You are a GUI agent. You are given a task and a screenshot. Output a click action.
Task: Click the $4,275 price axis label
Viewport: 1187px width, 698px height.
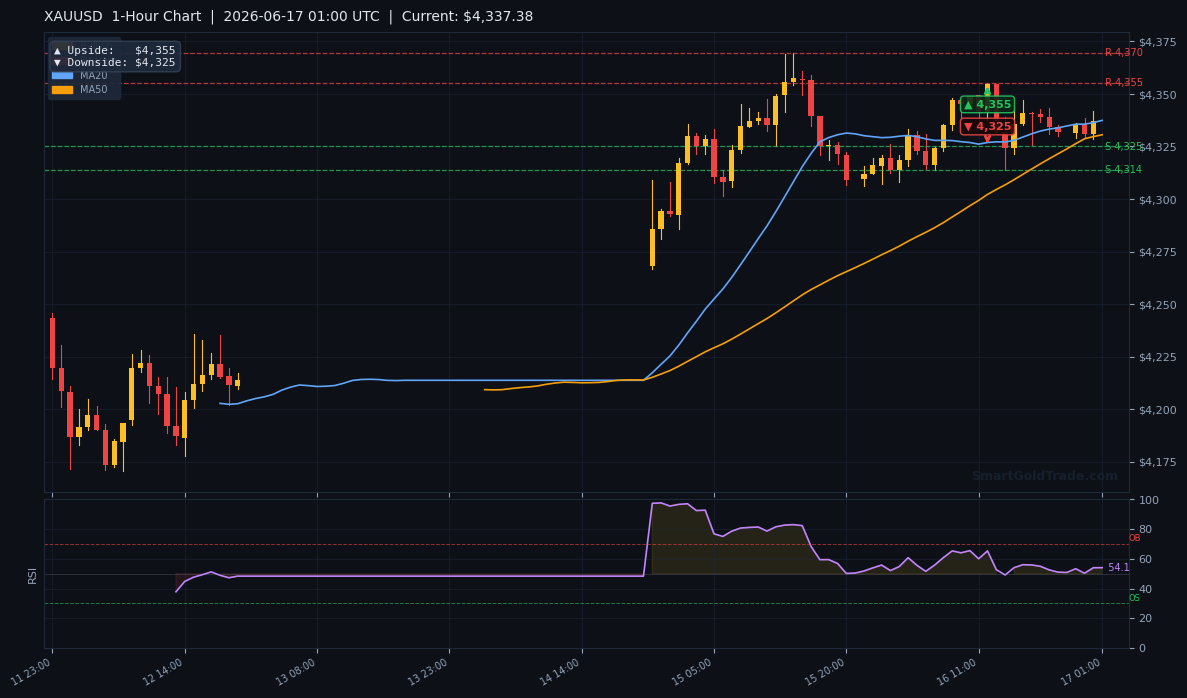[x=1157, y=252]
